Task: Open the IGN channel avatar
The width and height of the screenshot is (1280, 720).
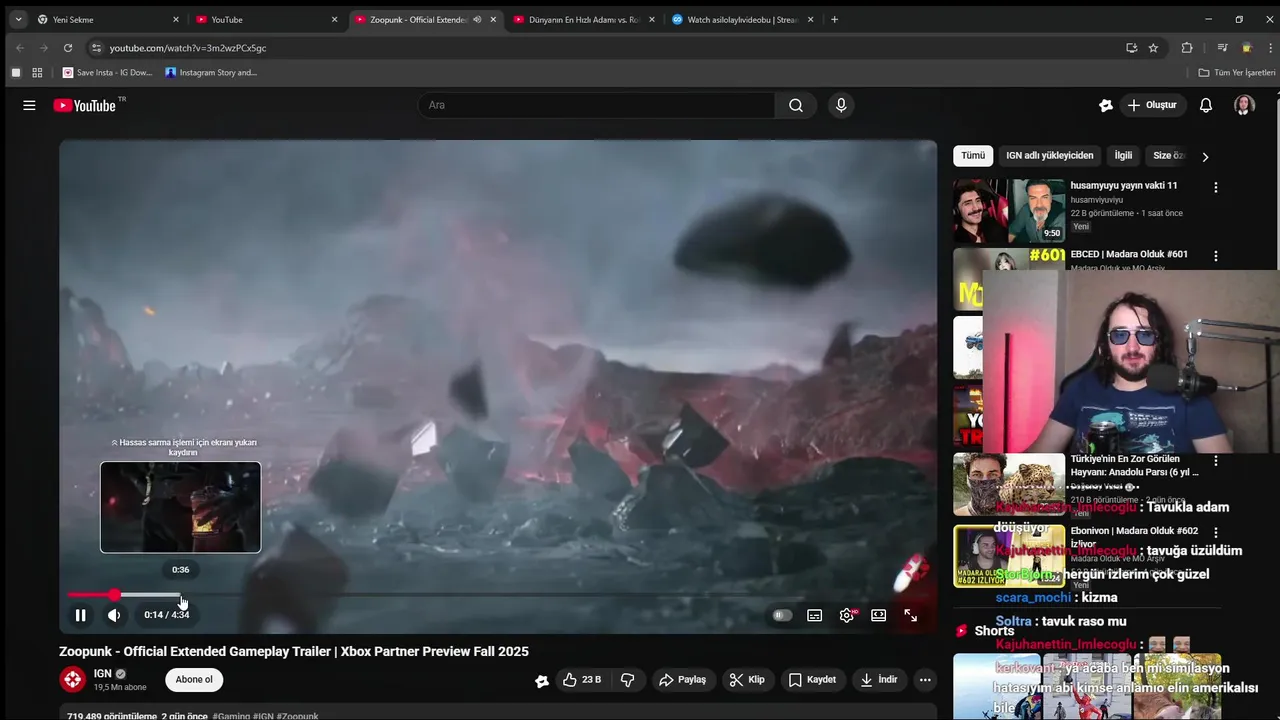Action: (x=73, y=680)
